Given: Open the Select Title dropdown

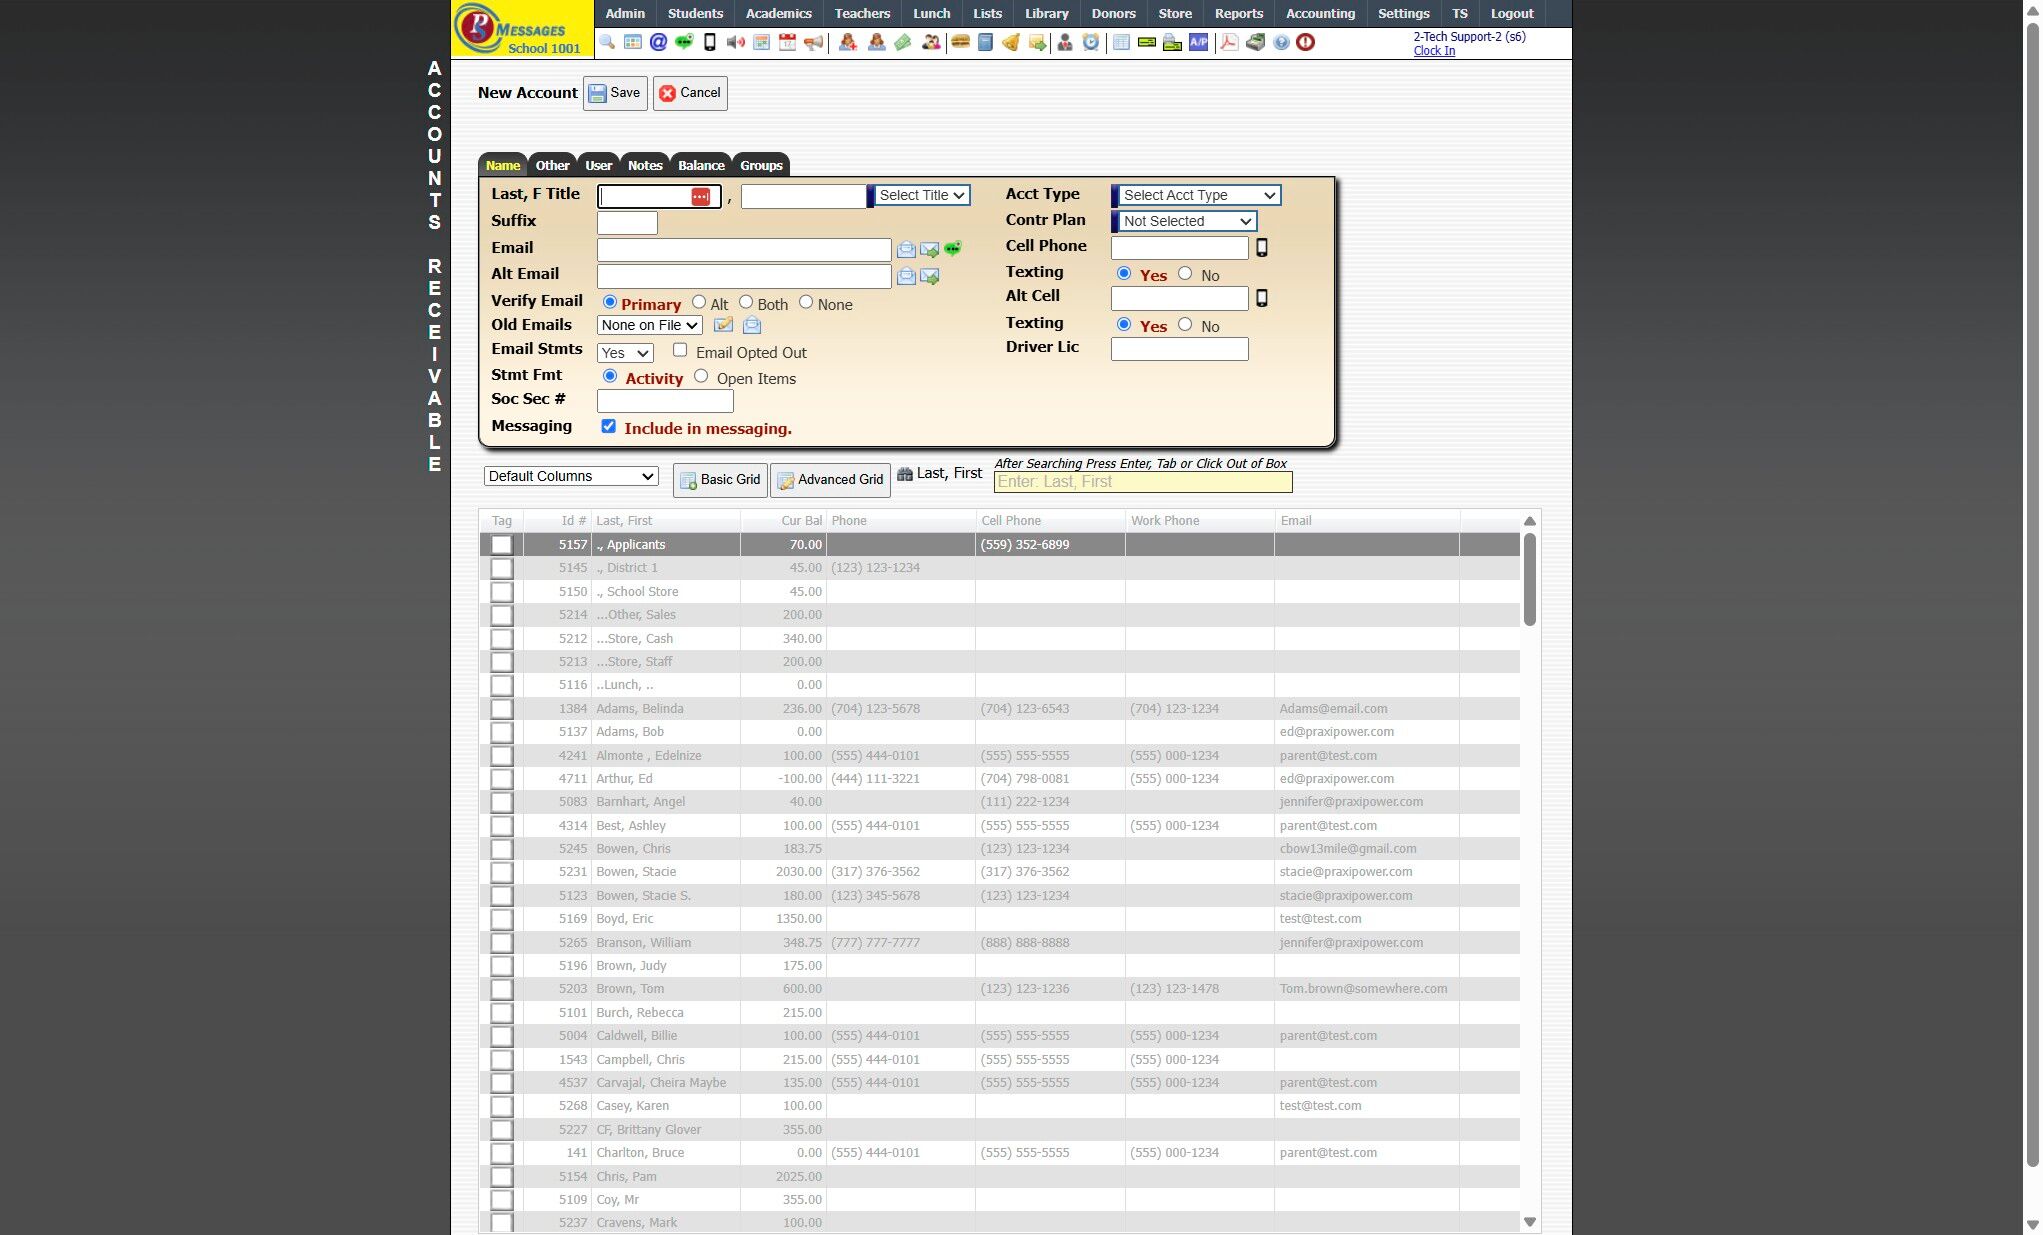Looking at the screenshot, I should pyautogui.click(x=921, y=195).
